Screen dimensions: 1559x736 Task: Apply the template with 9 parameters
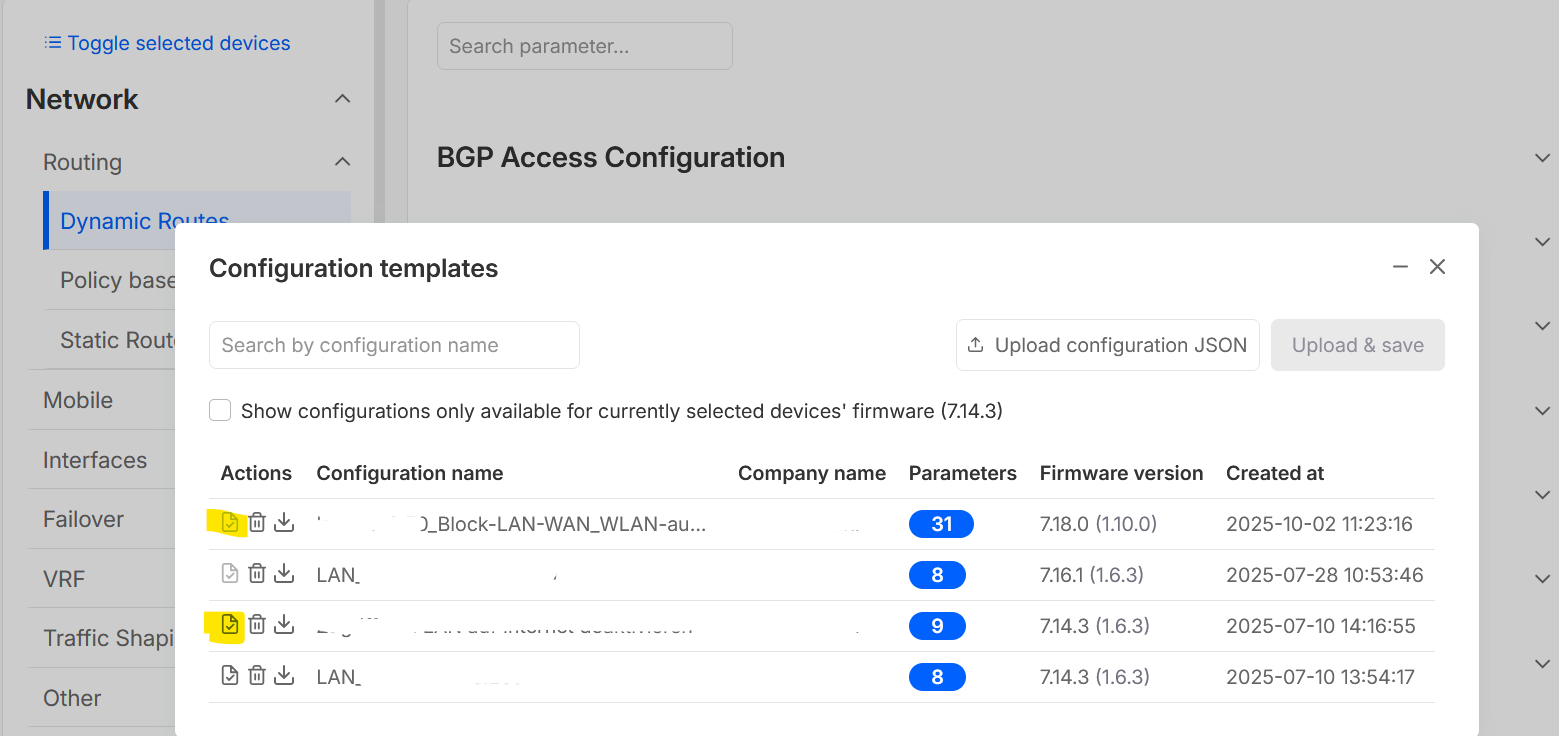point(230,625)
